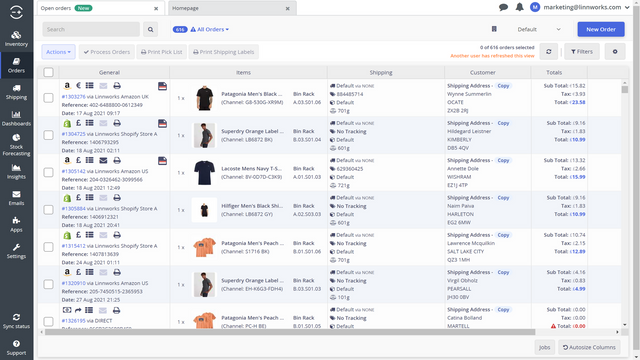
Task: Toggle the select-all orders checkbox
Action: (x=49, y=72)
